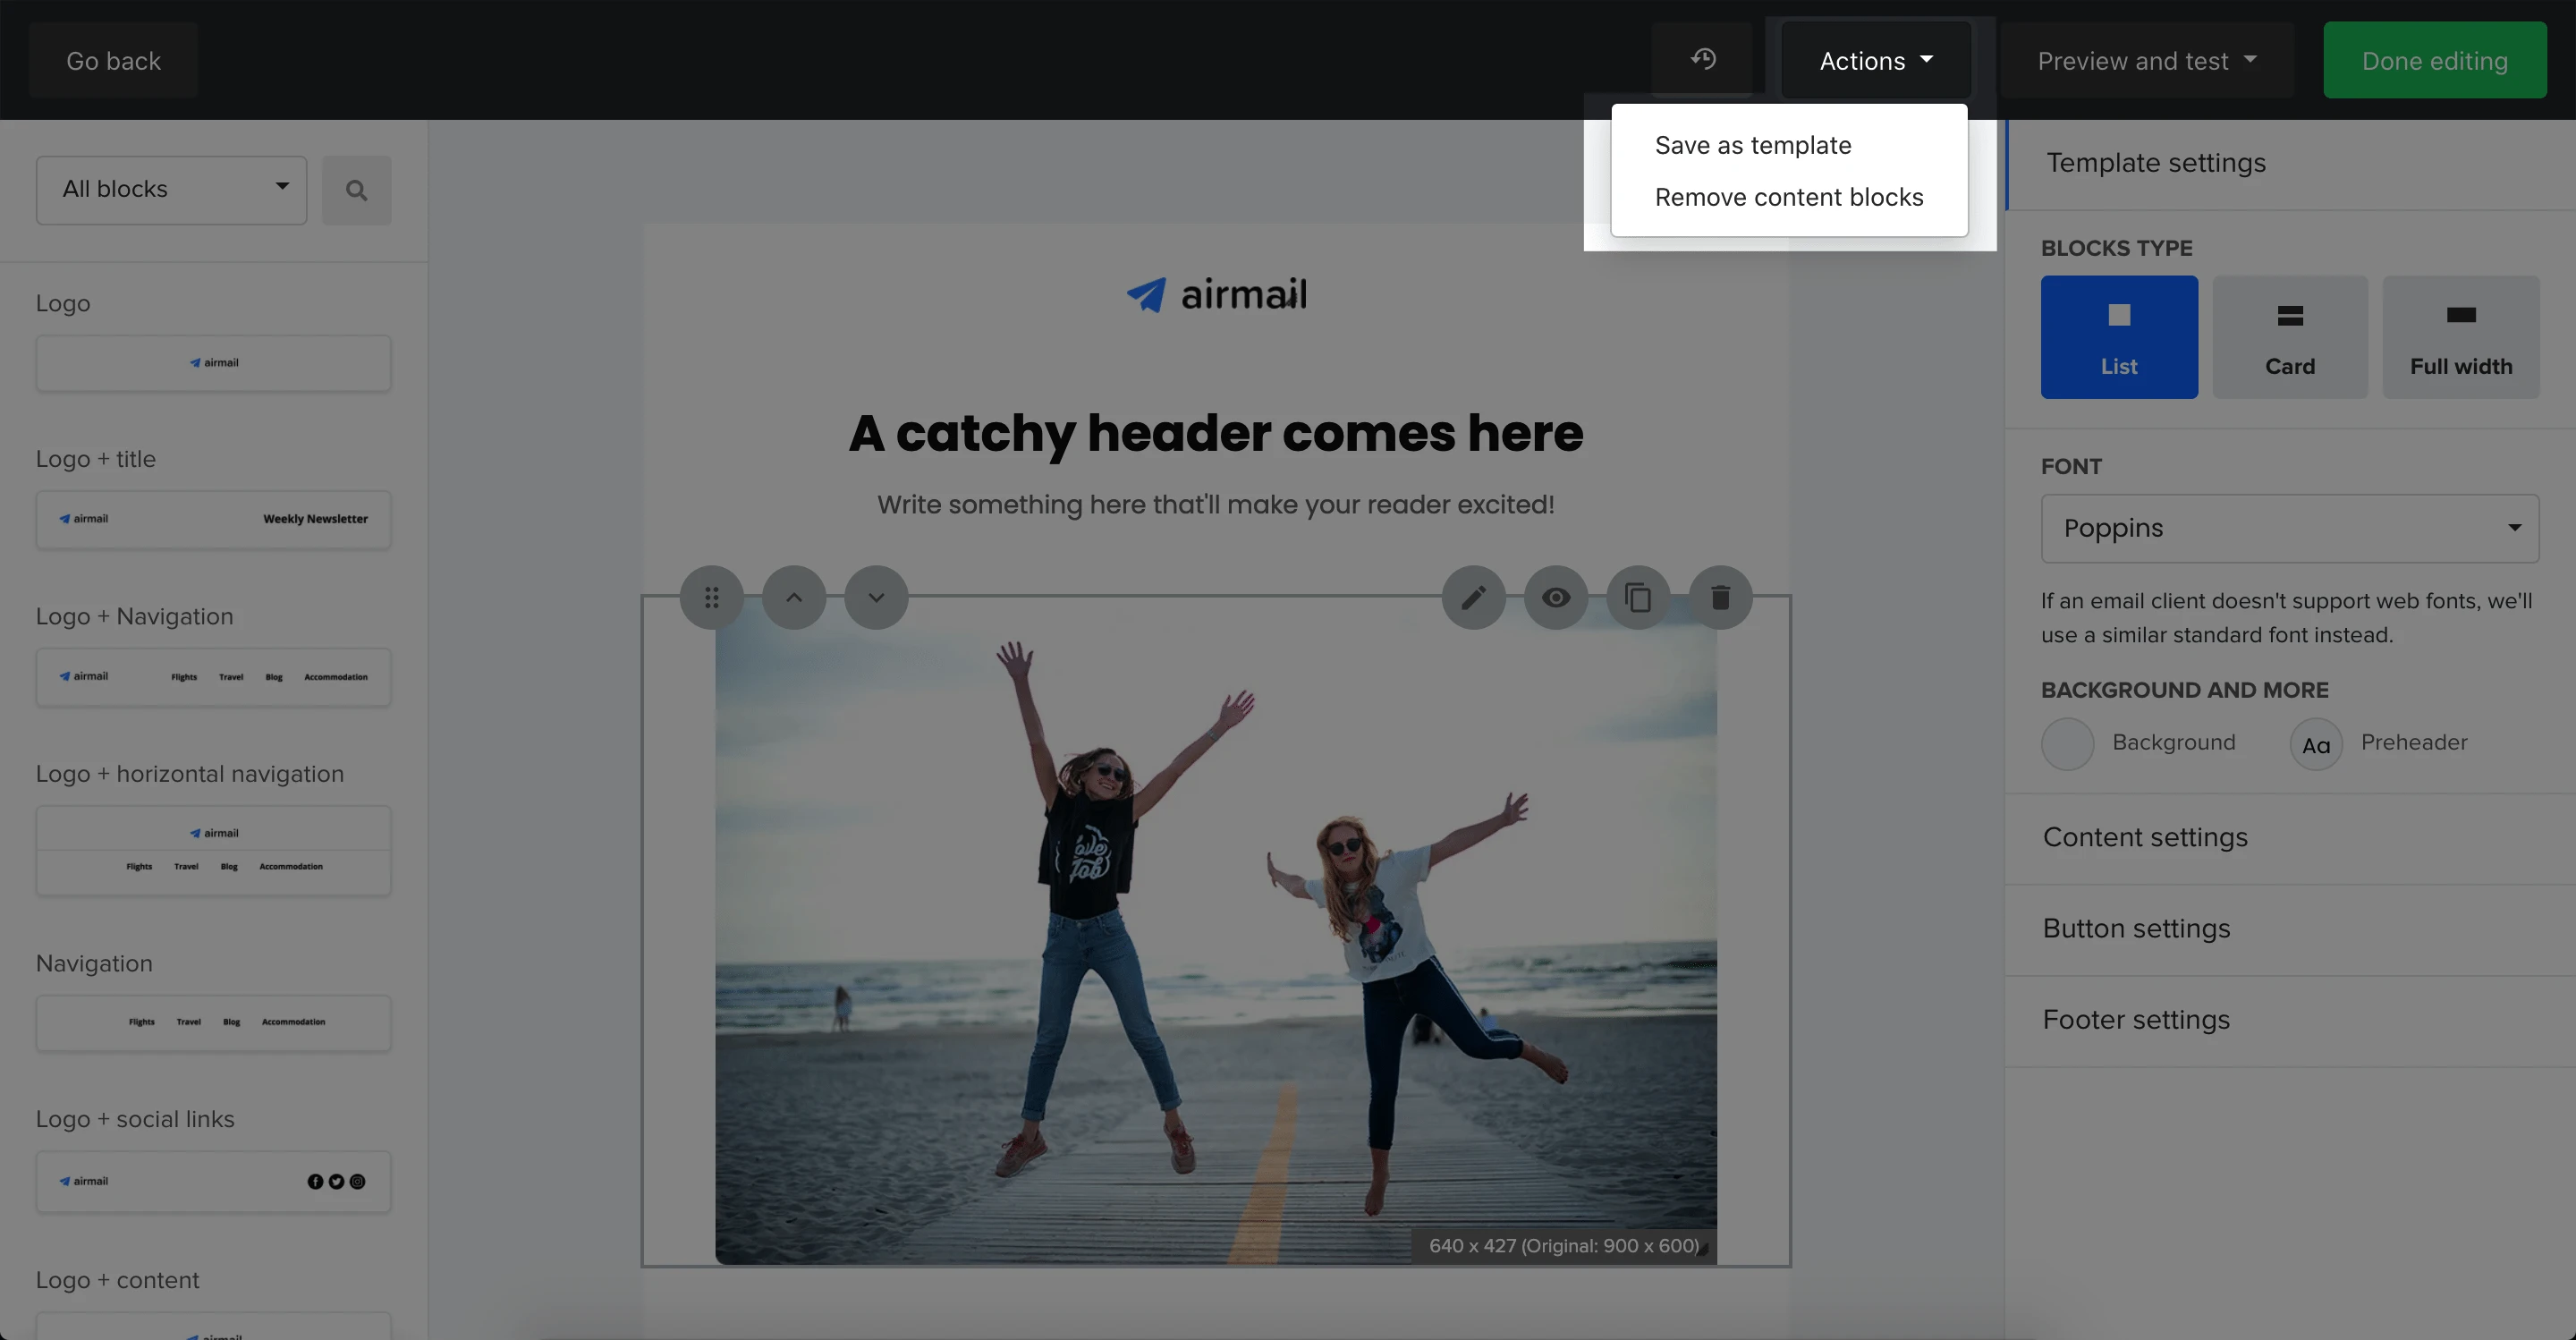
Task: Duplicate the image block
Action: click(1638, 598)
